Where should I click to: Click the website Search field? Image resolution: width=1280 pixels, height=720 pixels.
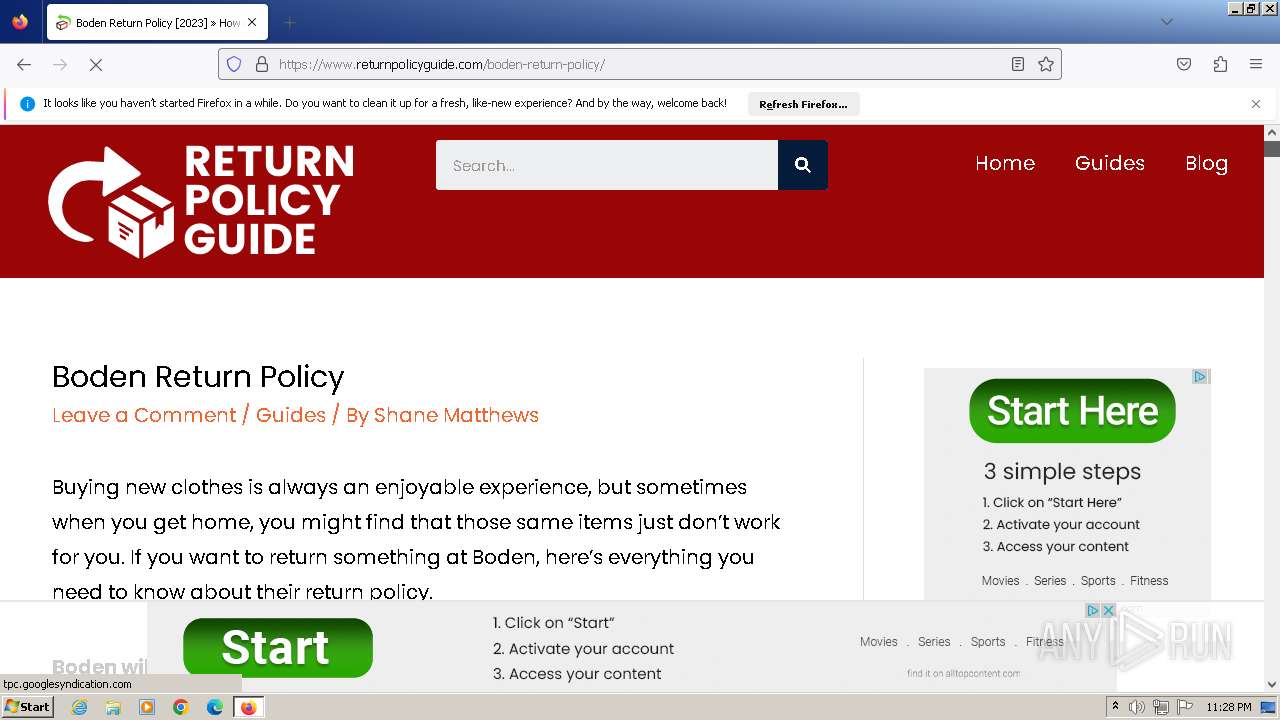(607, 165)
